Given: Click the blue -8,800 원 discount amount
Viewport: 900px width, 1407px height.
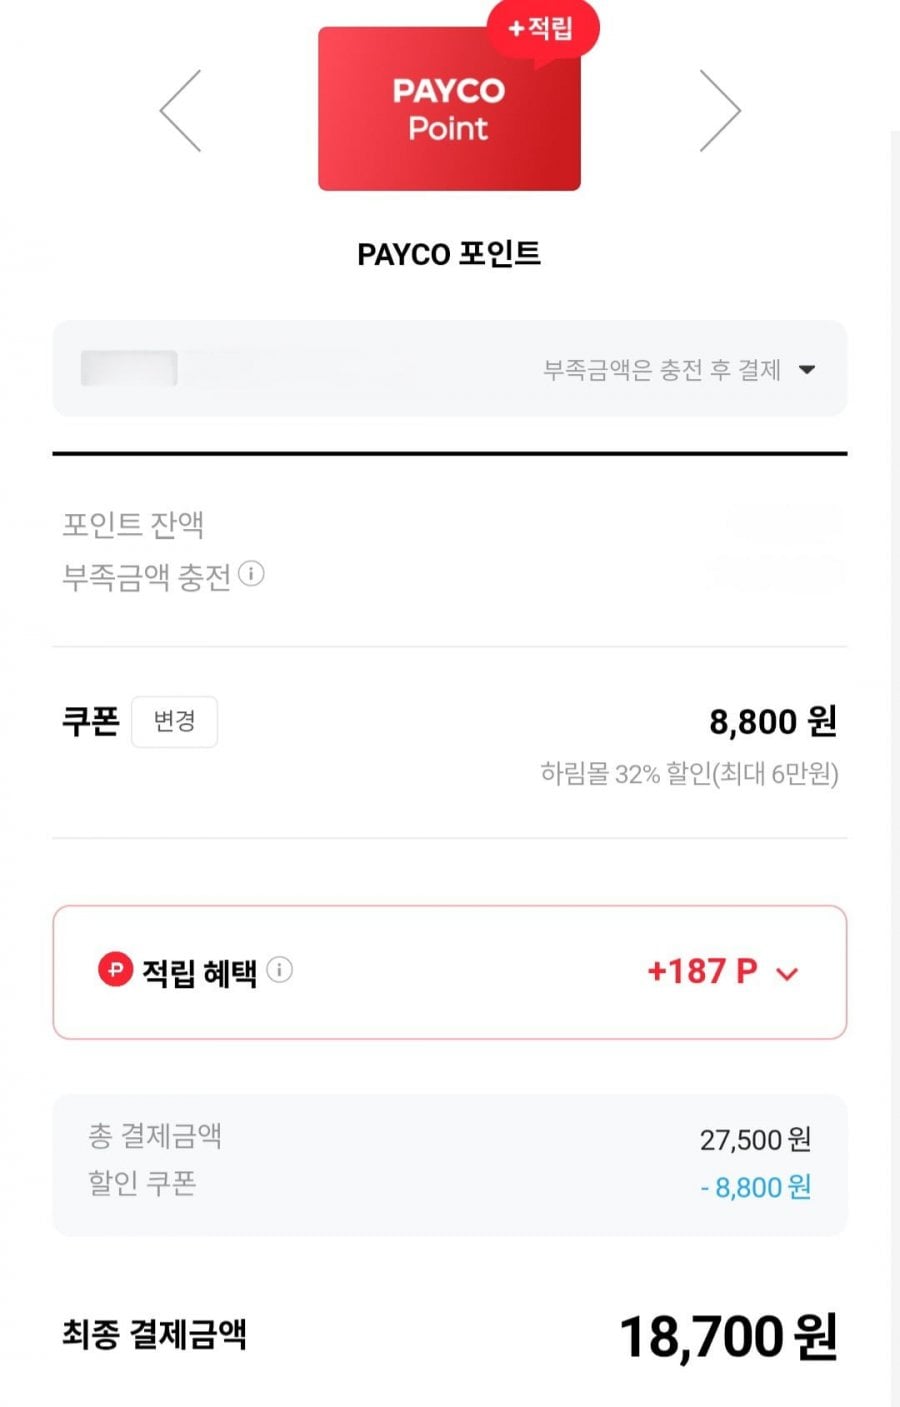Looking at the screenshot, I should [756, 1187].
